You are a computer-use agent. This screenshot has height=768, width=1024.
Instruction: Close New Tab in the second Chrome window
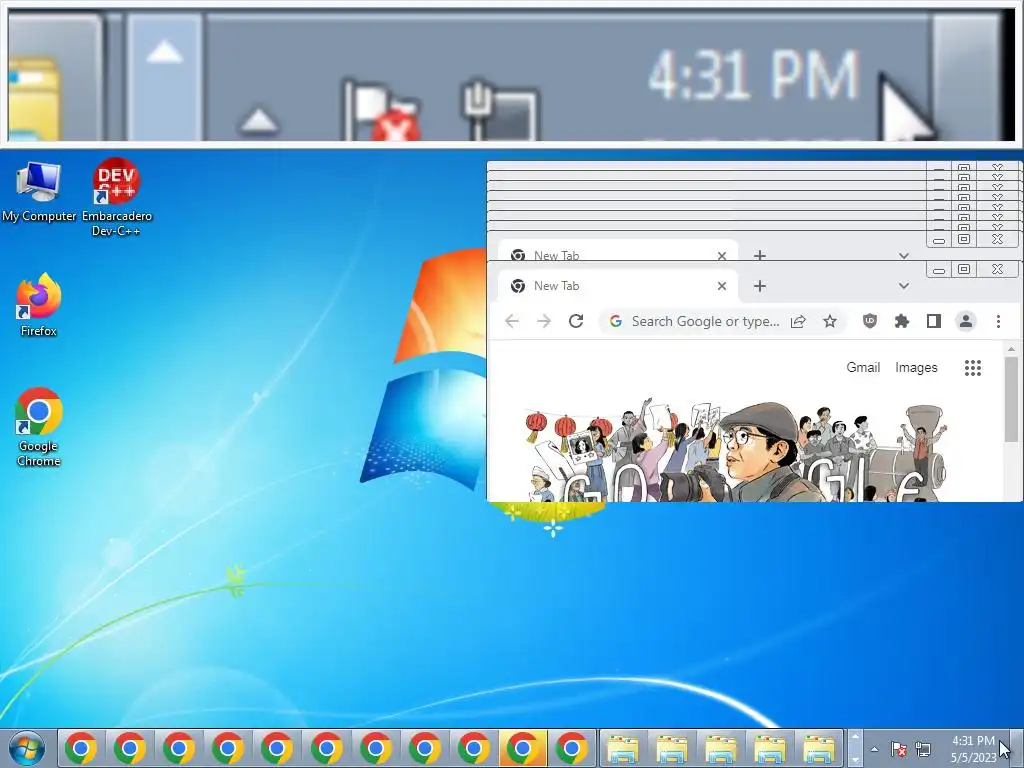point(722,255)
